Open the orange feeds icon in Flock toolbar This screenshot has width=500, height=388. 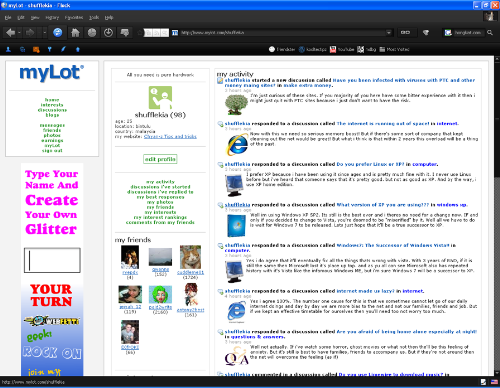pyautogui.click(x=36, y=50)
